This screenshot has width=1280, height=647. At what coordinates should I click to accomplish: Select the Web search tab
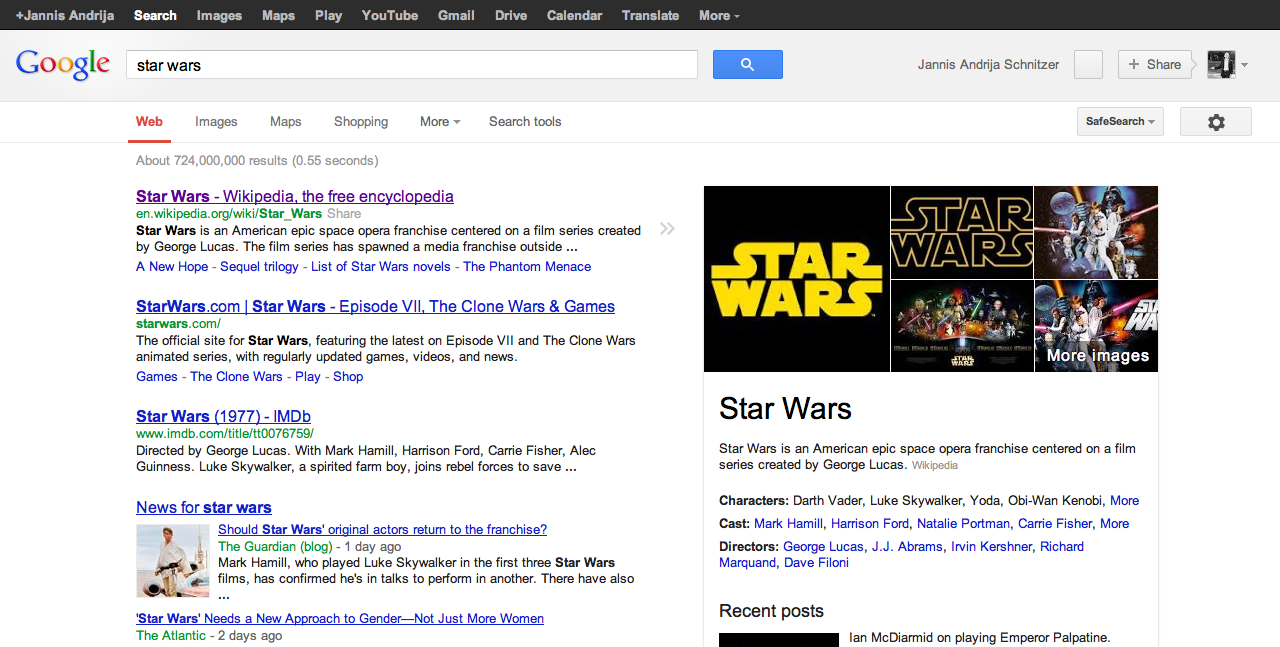(149, 122)
